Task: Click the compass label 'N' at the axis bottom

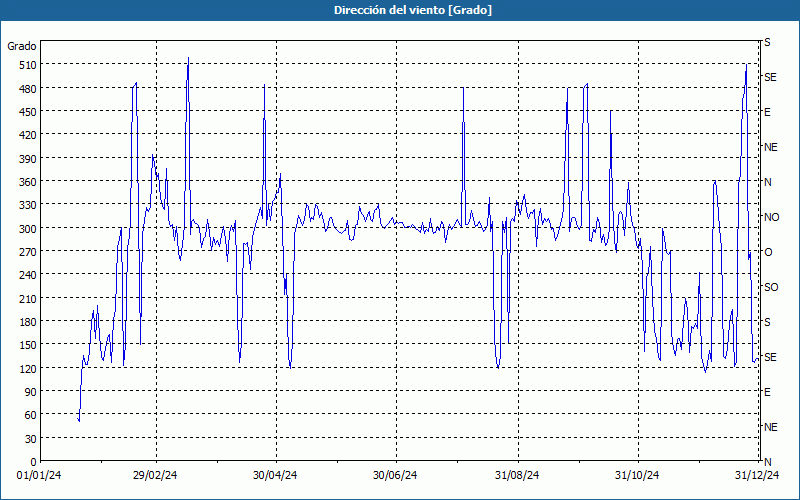Action: 768,462
